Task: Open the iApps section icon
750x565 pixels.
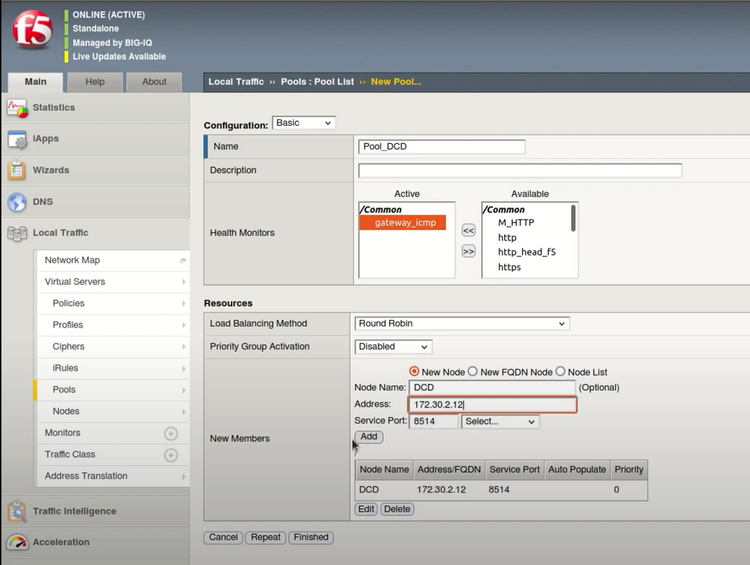Action: point(17,139)
